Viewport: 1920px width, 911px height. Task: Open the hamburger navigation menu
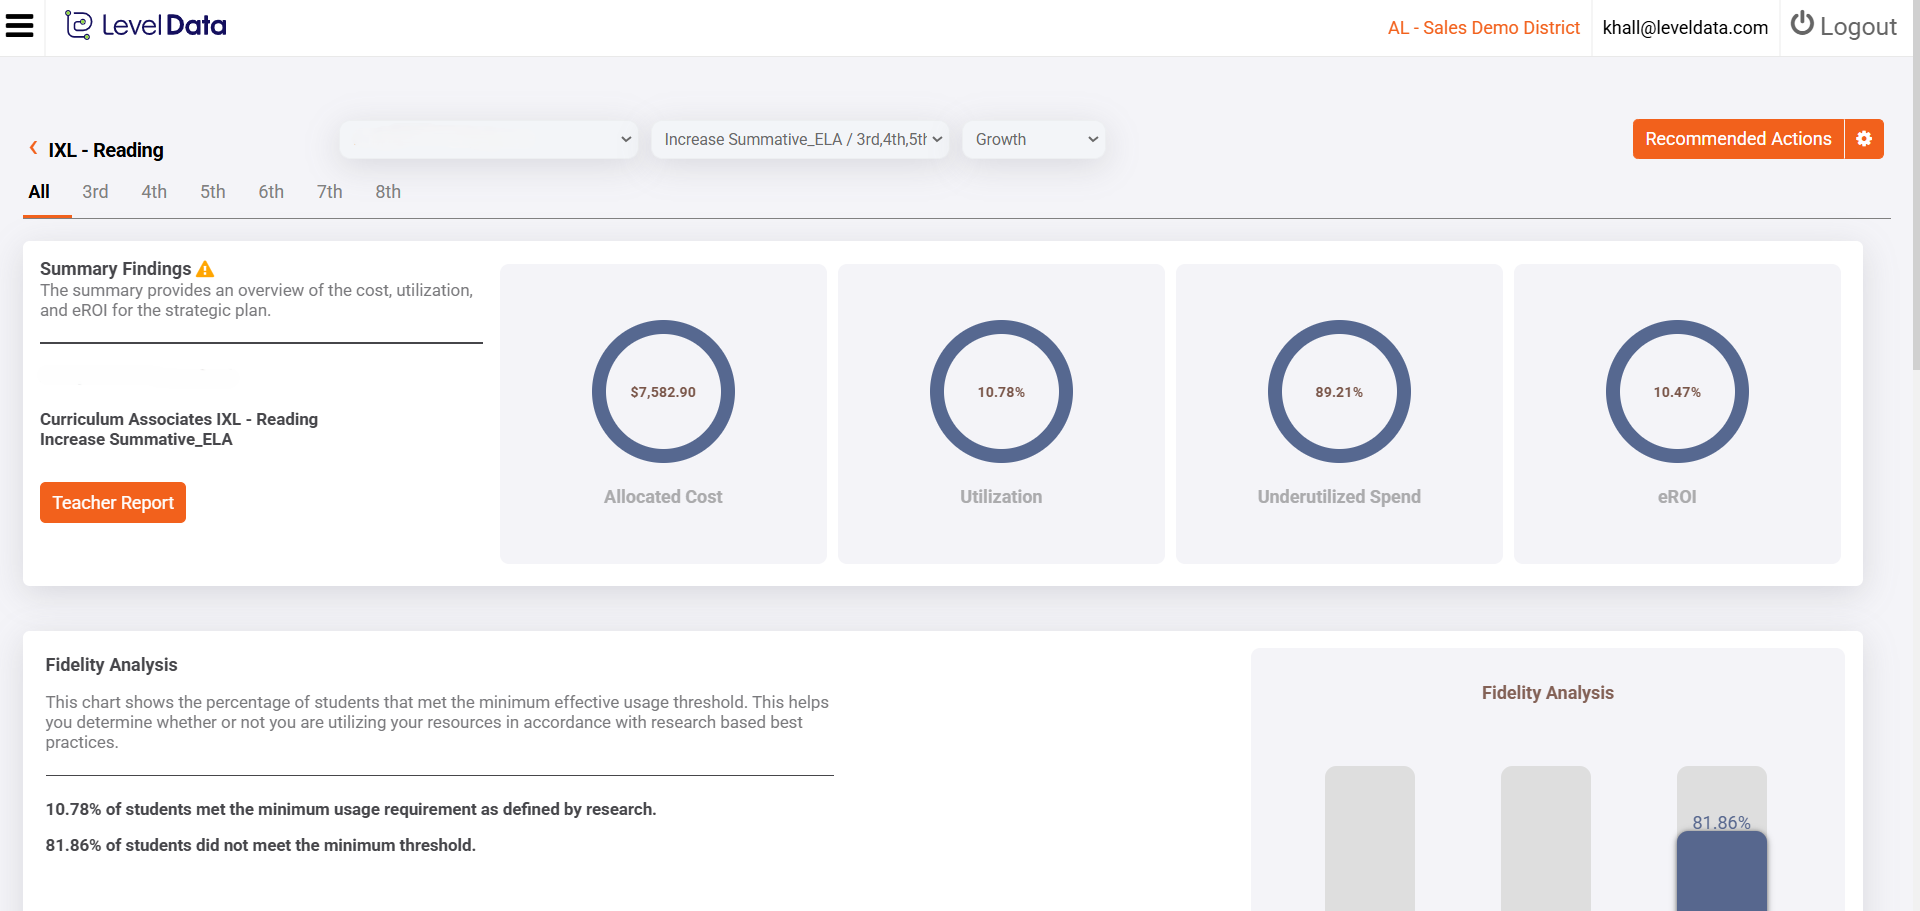(20, 26)
